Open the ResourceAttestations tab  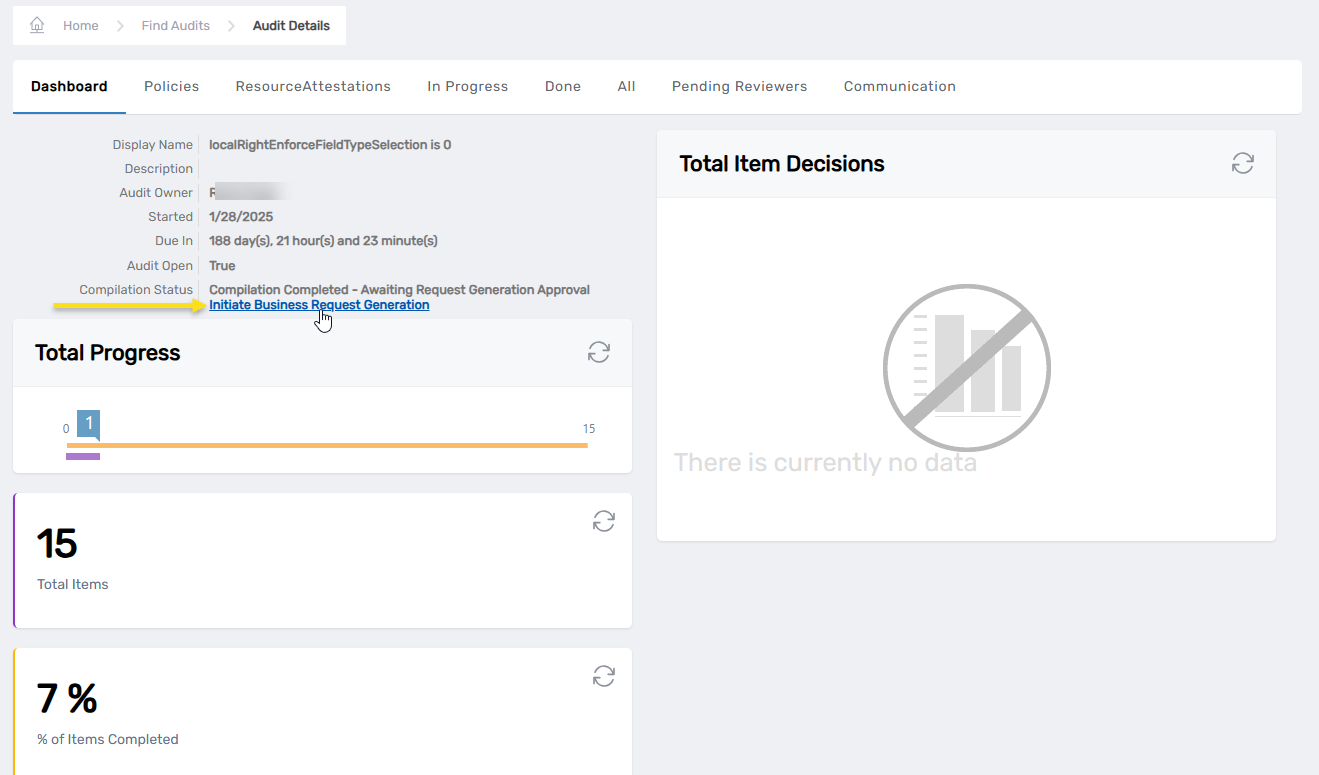[x=313, y=87]
